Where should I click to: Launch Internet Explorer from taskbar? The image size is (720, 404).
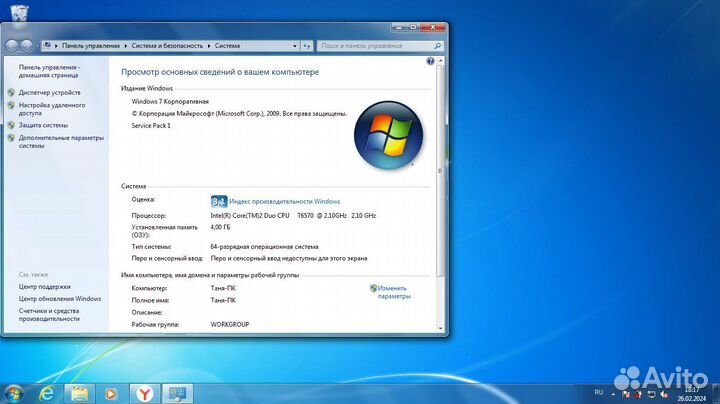point(47,393)
